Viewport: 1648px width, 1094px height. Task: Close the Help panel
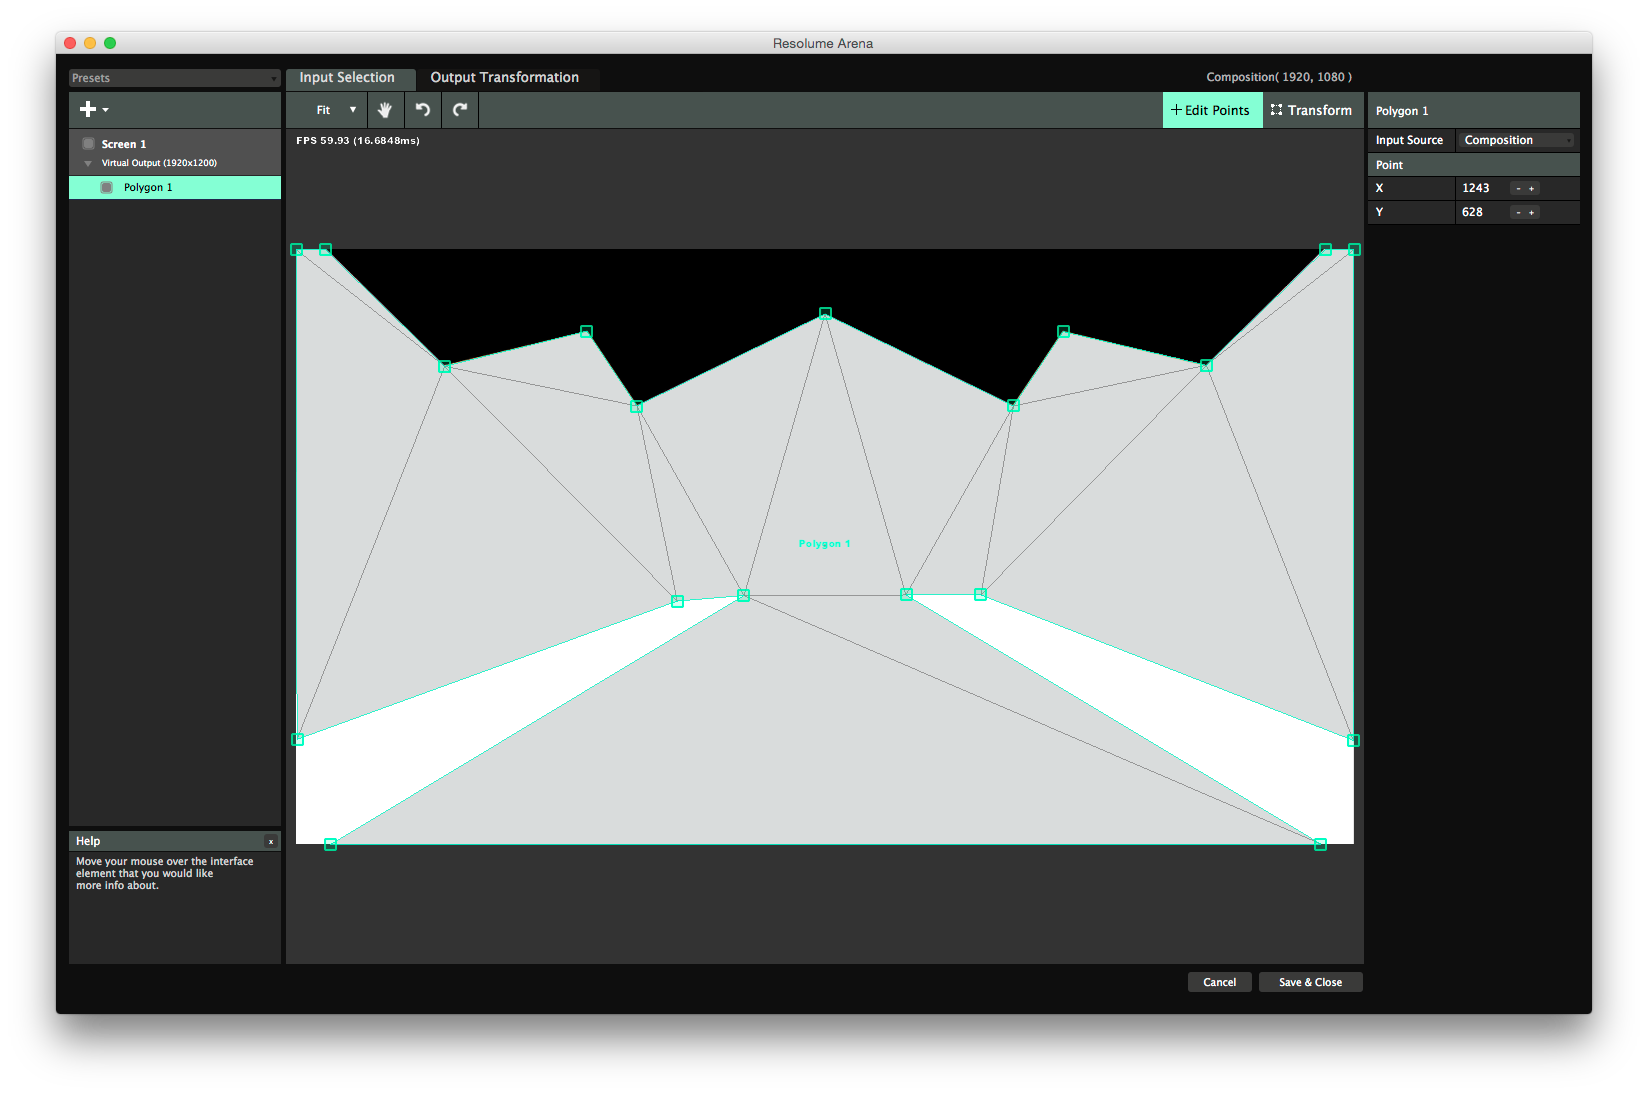click(270, 841)
